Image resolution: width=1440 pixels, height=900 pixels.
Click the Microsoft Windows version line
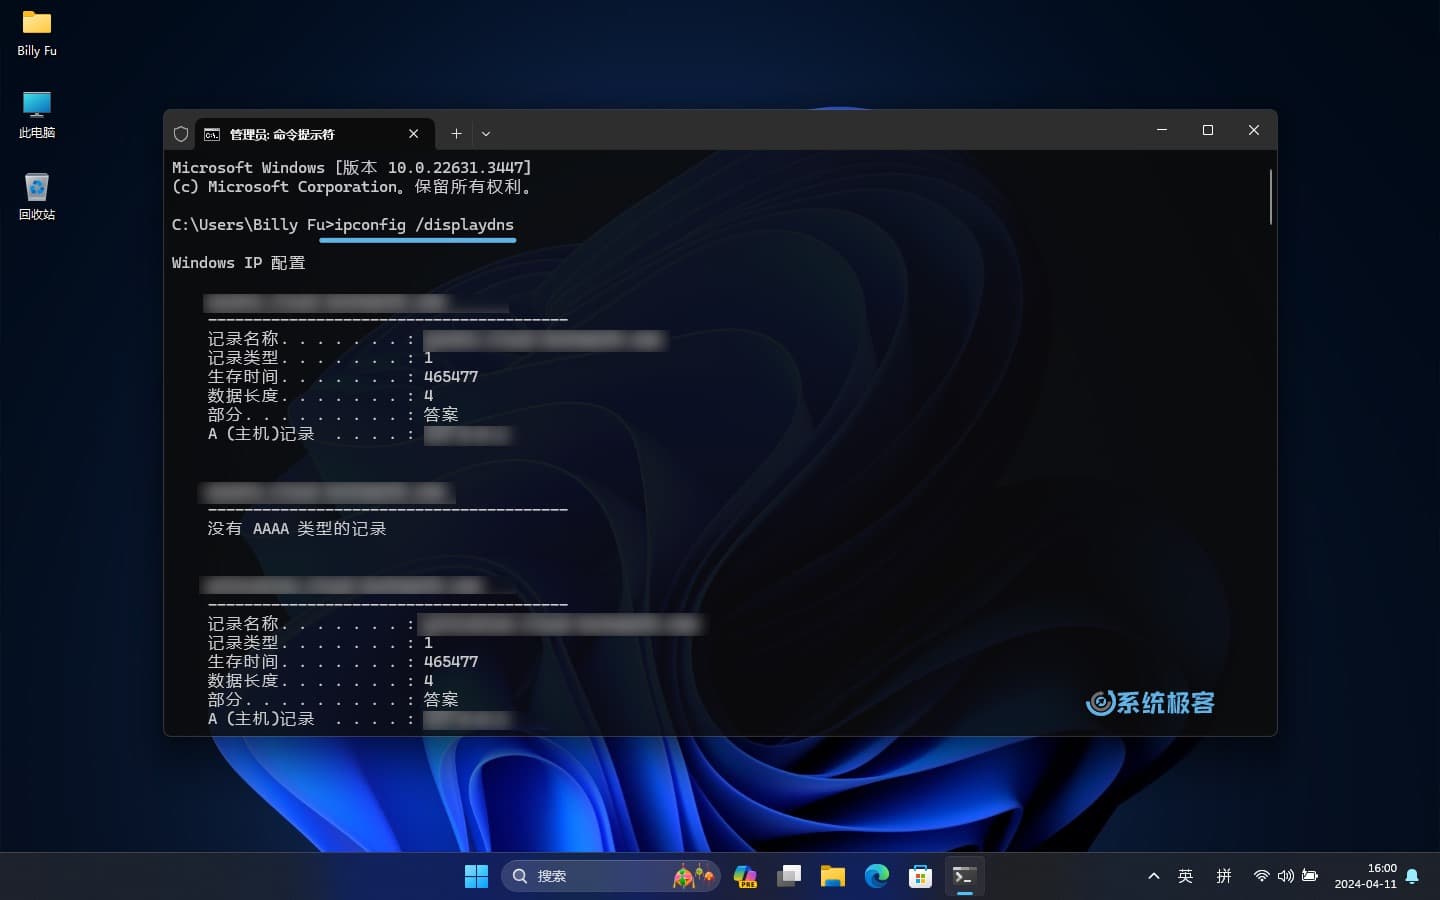pyautogui.click(x=351, y=167)
